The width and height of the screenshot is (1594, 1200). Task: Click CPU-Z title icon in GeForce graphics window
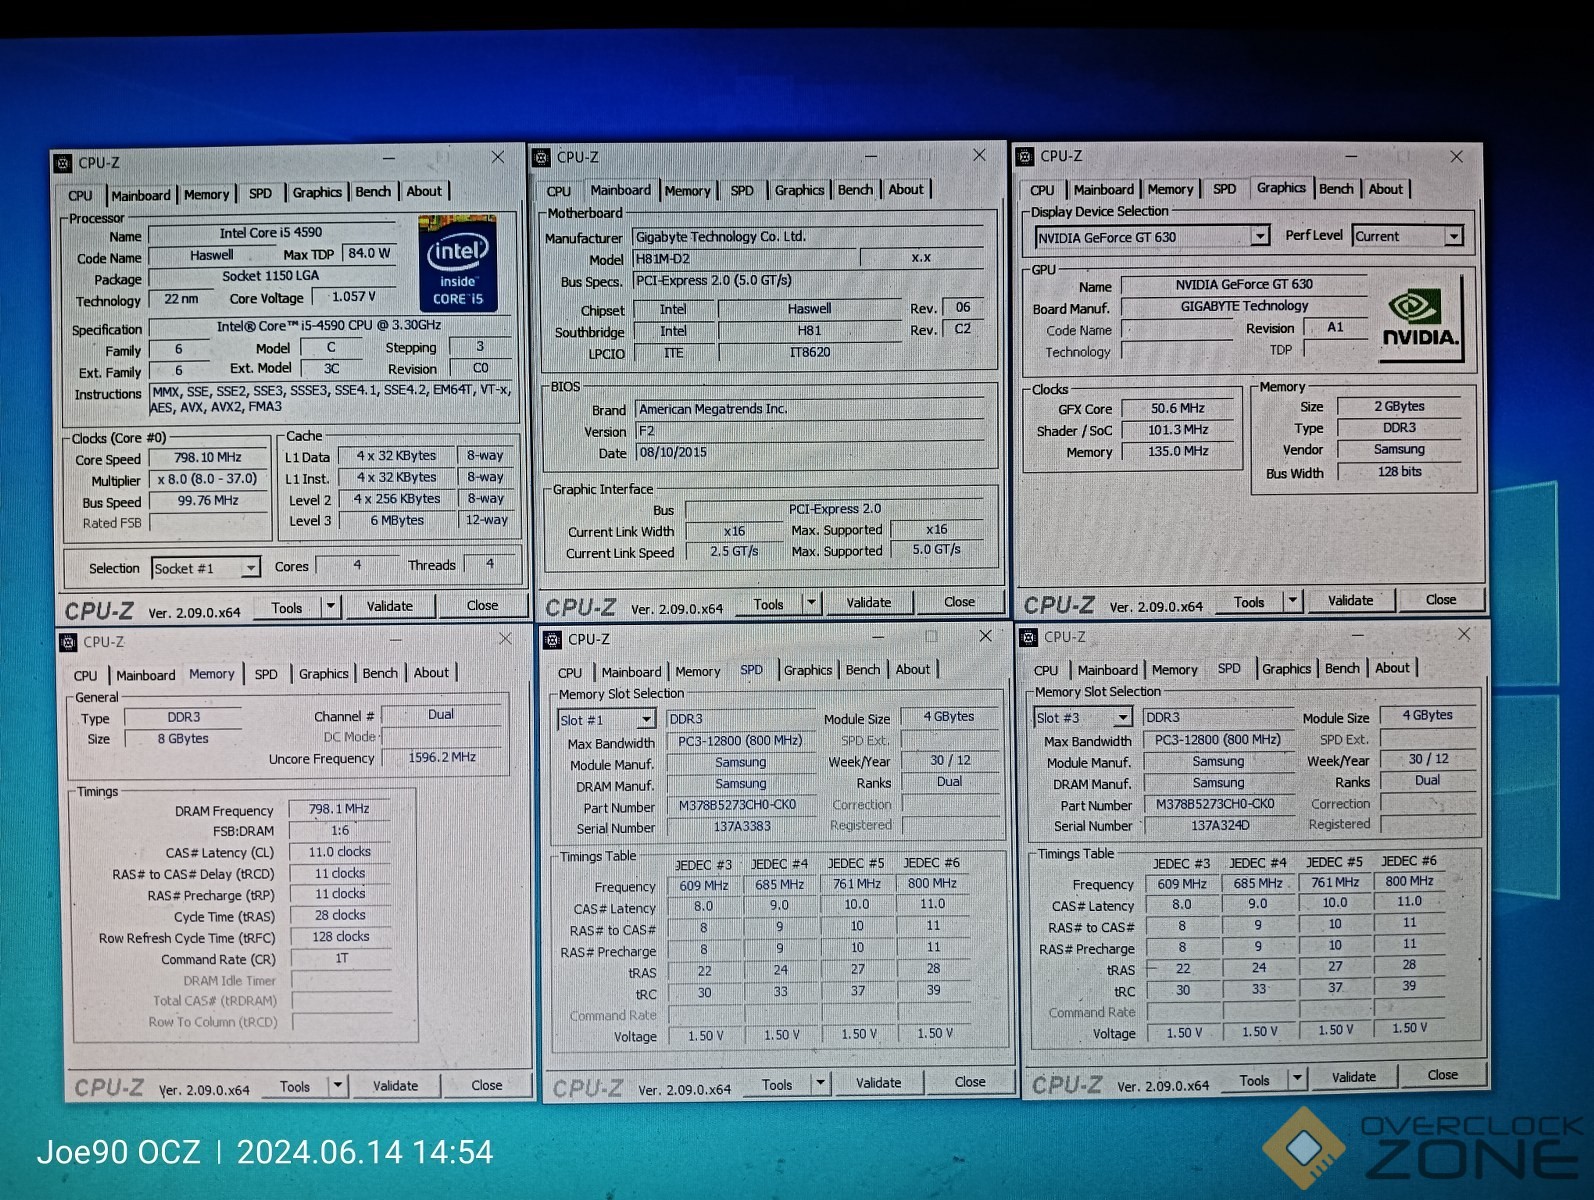click(x=1025, y=157)
